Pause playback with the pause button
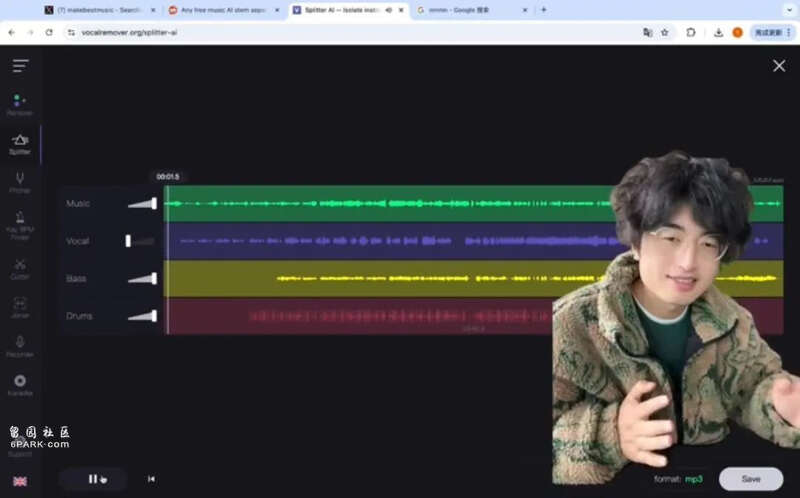 click(x=93, y=479)
